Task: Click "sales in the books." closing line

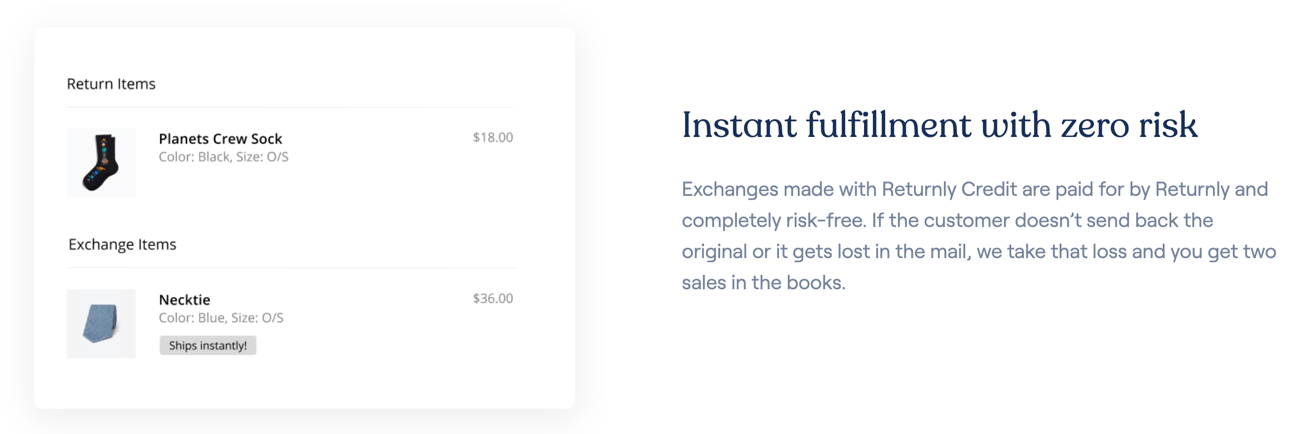Action: click(763, 282)
